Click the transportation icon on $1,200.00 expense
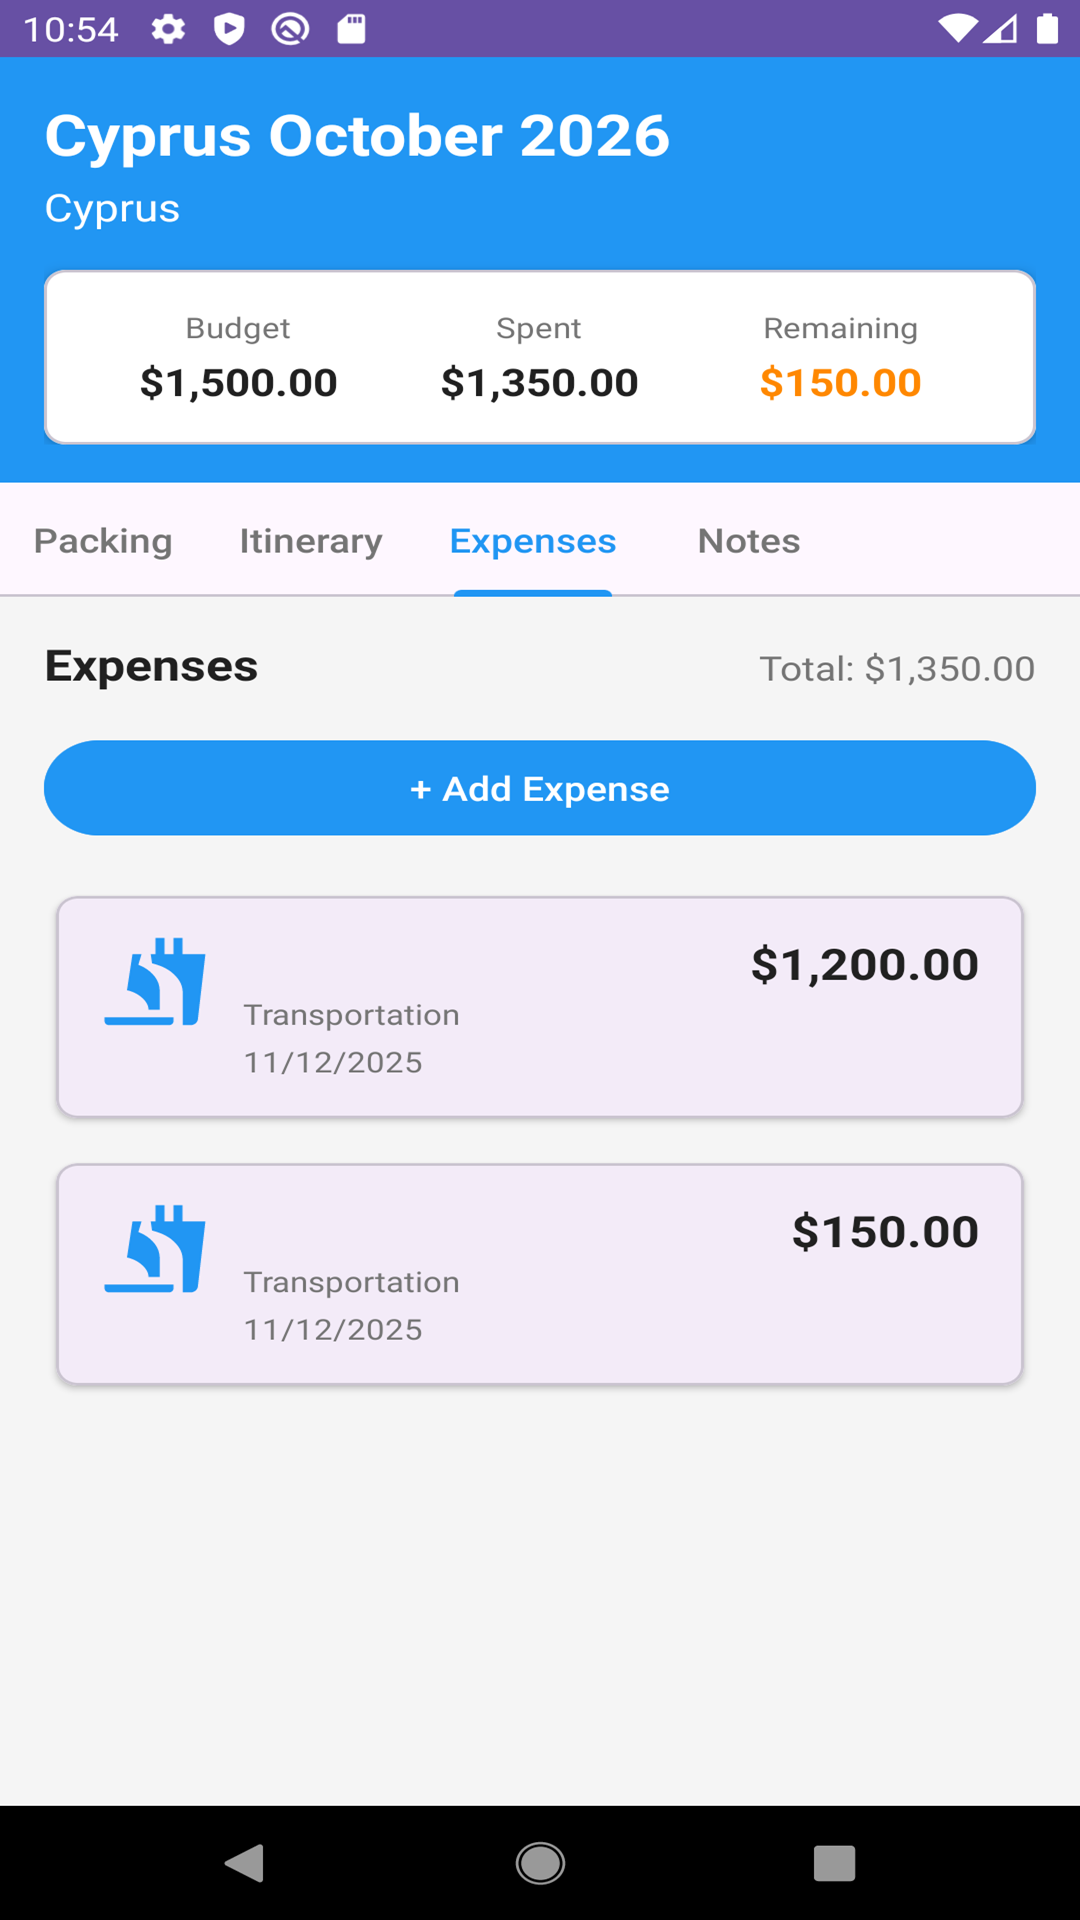This screenshot has height=1920, width=1080. click(155, 982)
